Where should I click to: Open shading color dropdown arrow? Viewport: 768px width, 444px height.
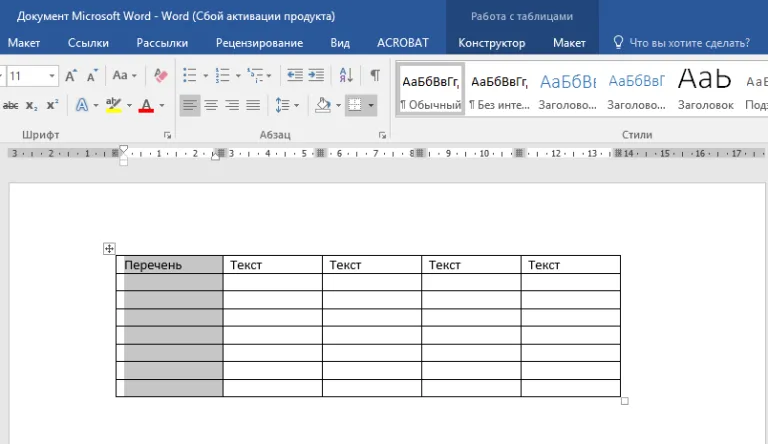point(338,105)
